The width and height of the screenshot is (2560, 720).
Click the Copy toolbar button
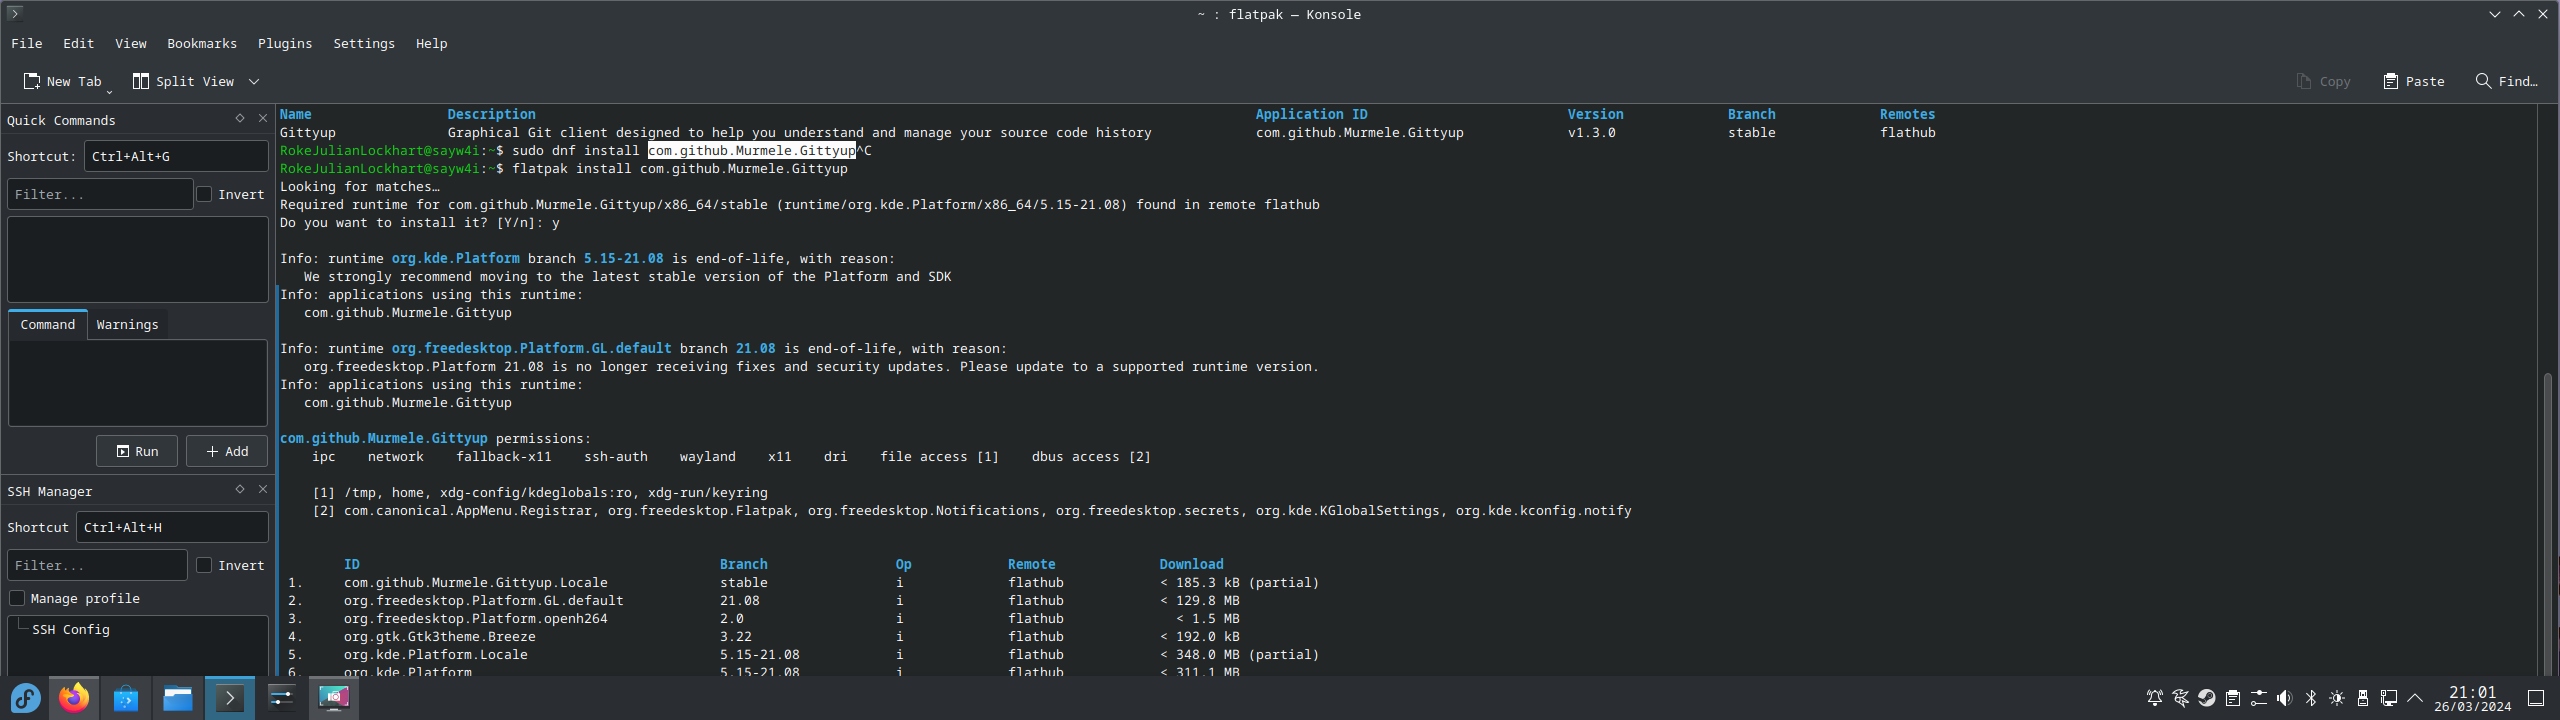[2323, 81]
